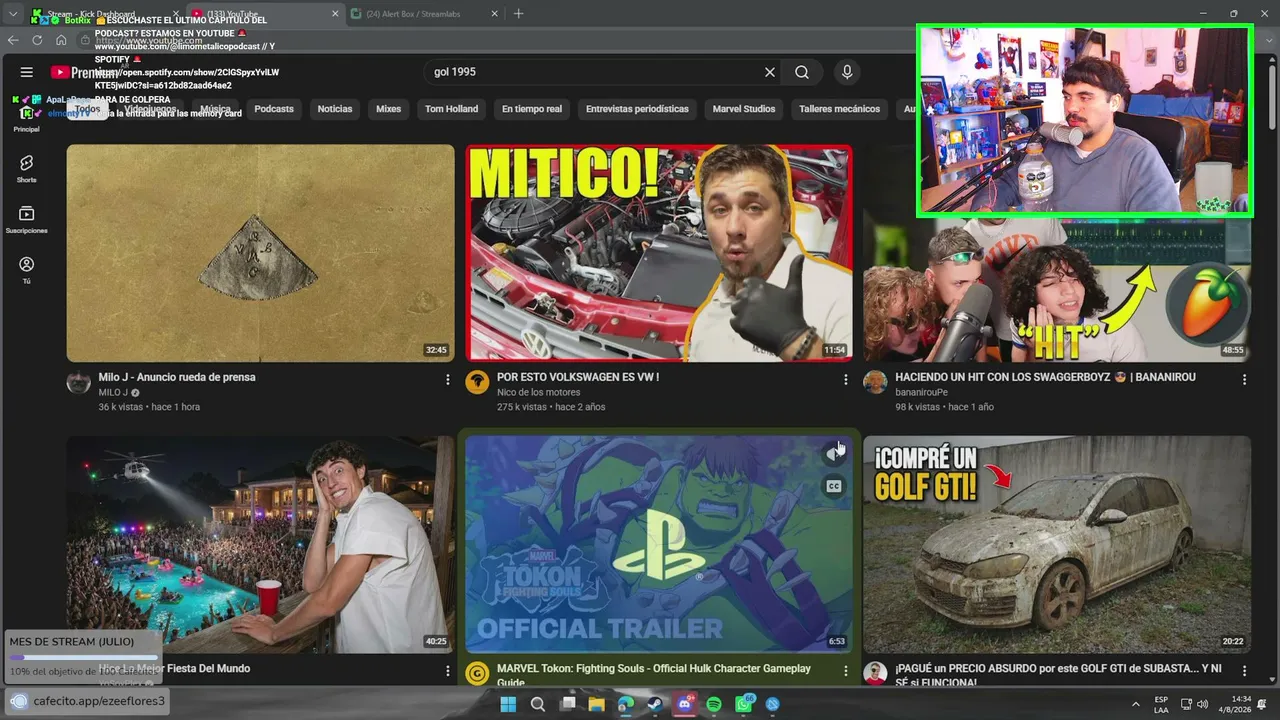Select the Podcasts filter chip
1280x720 pixels.
pyautogui.click(x=274, y=109)
